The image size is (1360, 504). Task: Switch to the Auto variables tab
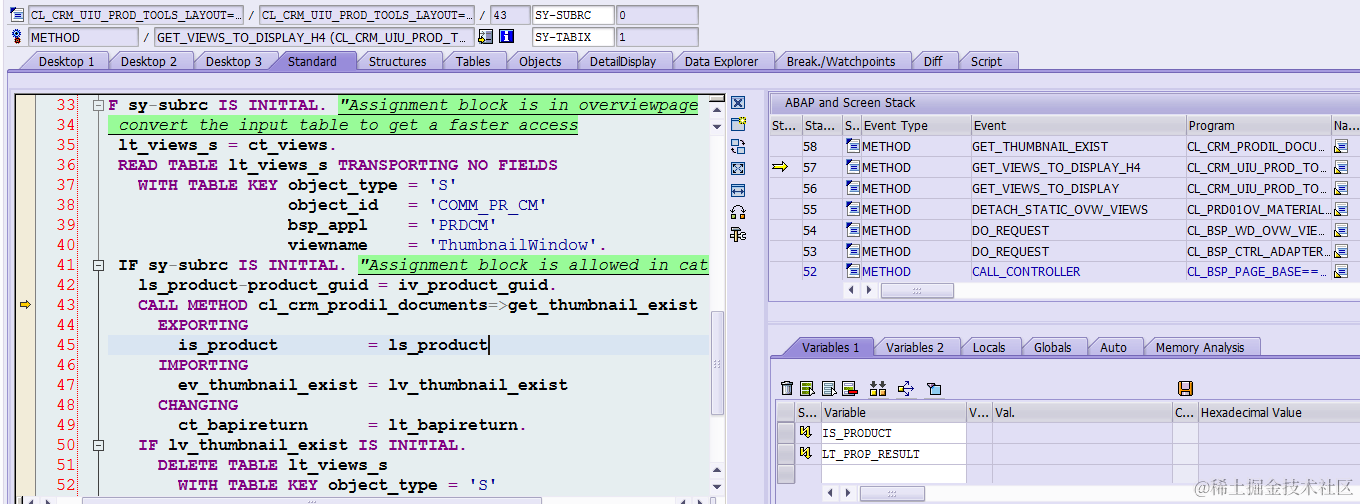pos(1113,348)
